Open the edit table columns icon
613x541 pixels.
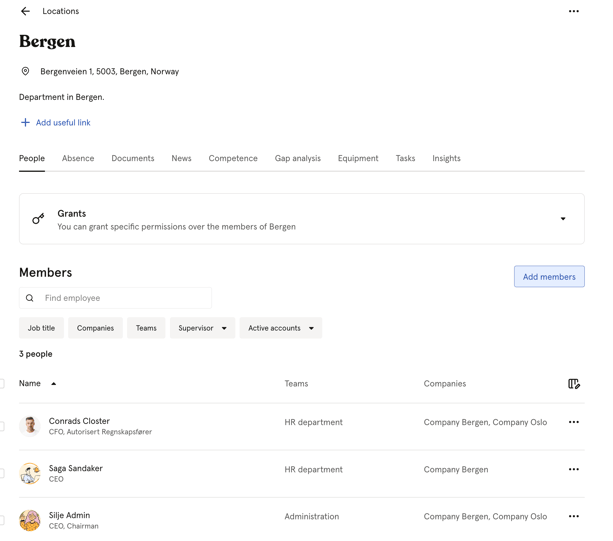[574, 384]
